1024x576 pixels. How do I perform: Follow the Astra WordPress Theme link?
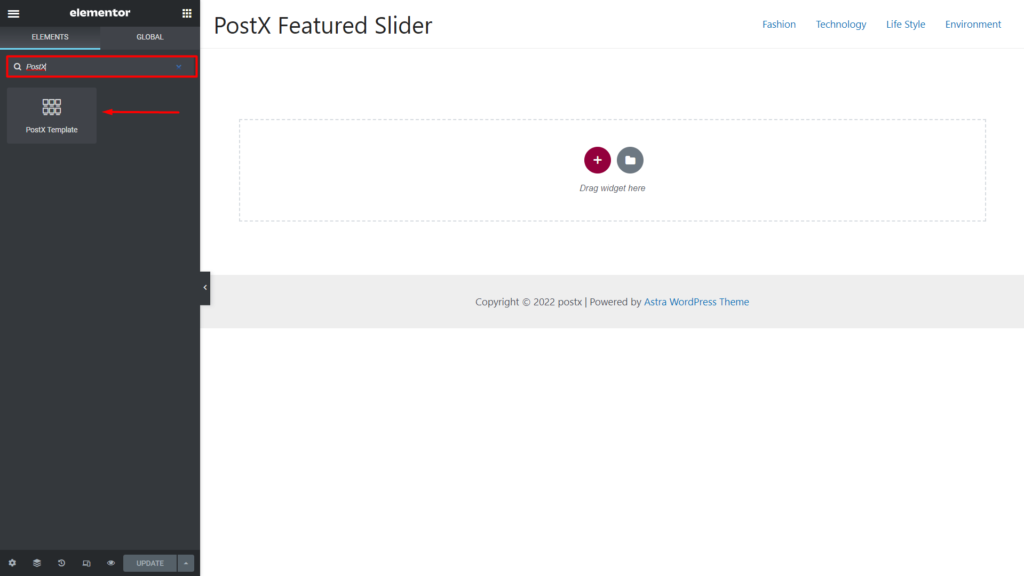pos(696,302)
